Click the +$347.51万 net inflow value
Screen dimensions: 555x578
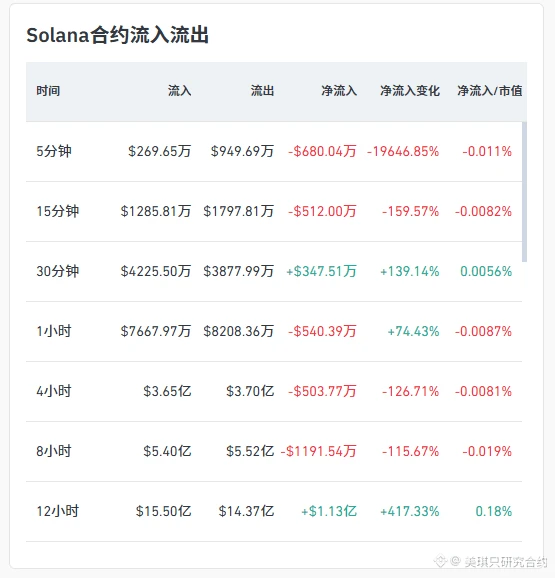coord(321,271)
